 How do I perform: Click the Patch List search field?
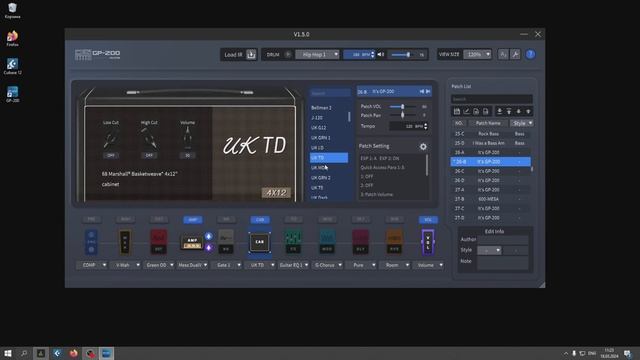(491, 99)
